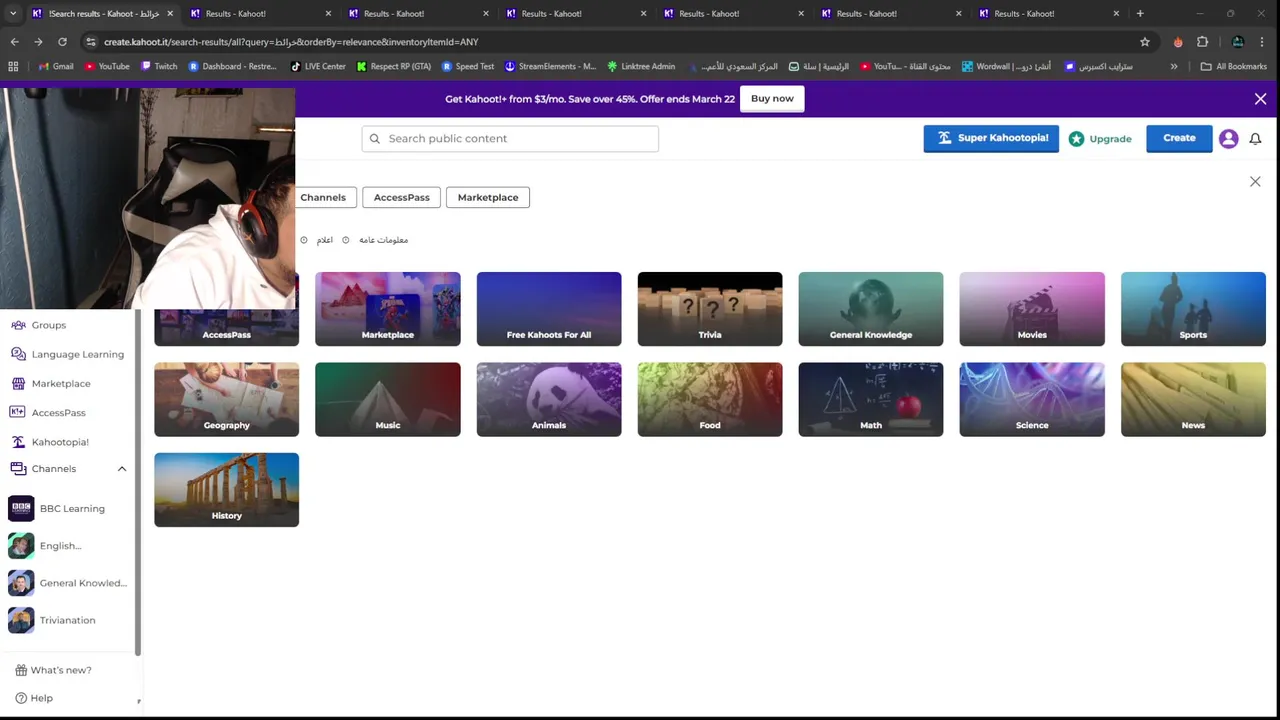Click recent search اعلام

pos(325,240)
